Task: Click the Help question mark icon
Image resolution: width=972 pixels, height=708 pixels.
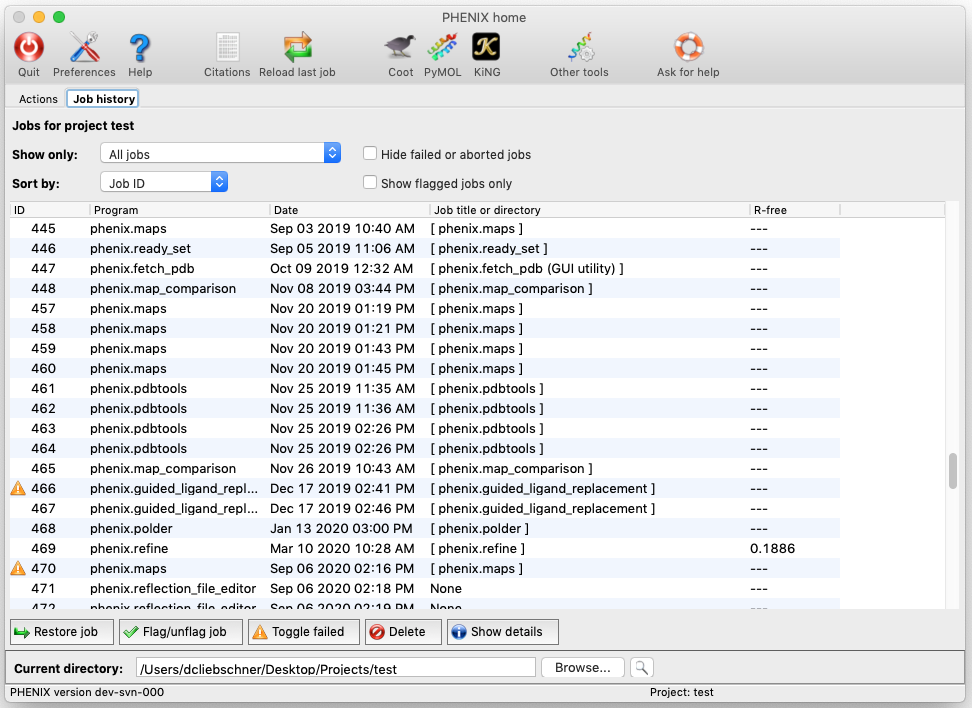Action: point(140,48)
